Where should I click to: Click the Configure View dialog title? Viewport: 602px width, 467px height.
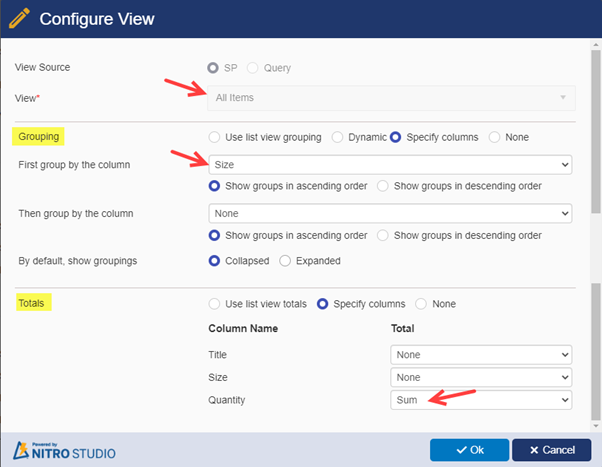pos(97,19)
